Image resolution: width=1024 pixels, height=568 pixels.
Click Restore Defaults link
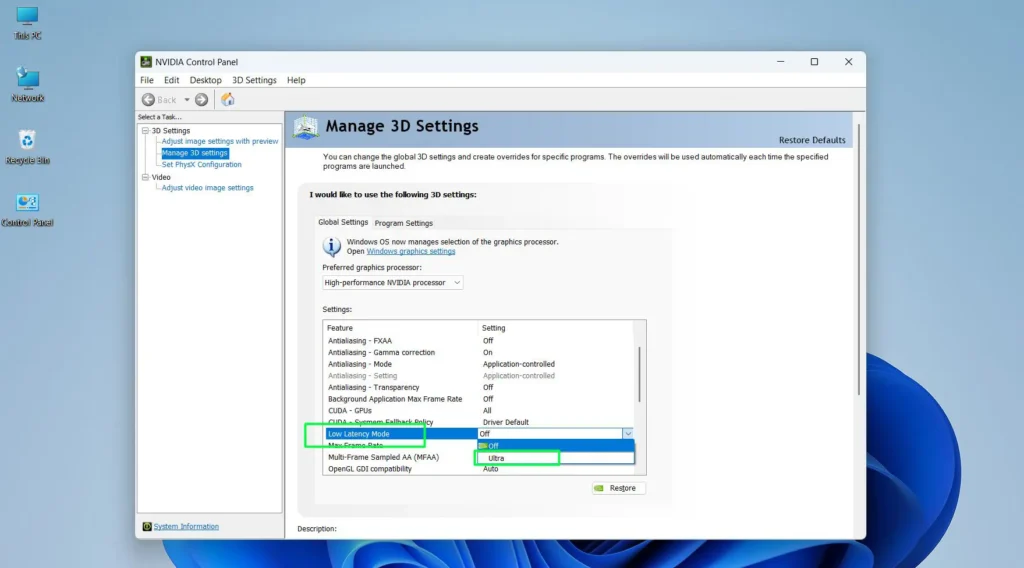click(x=812, y=140)
